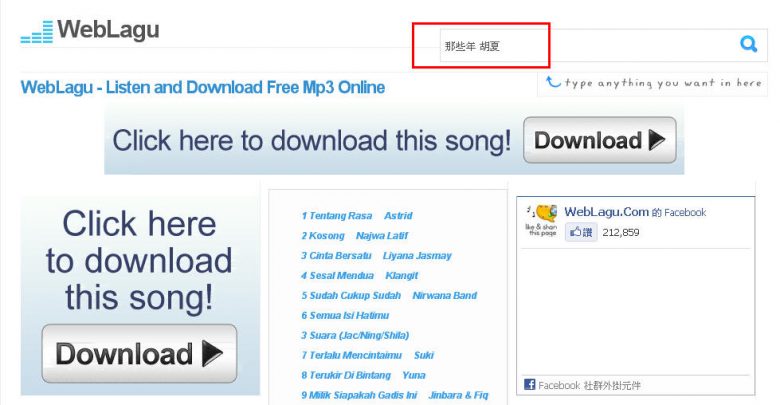Click WebLagu Listen and Download heading link
This screenshot has height=405, width=780.
coord(202,88)
